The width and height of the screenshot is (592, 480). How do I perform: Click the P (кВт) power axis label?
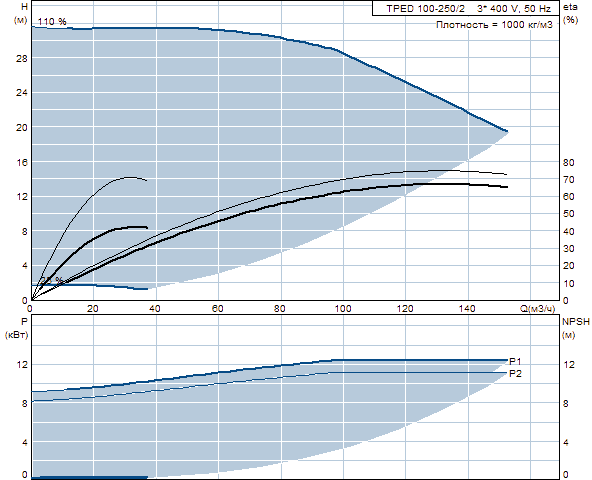[17, 328]
